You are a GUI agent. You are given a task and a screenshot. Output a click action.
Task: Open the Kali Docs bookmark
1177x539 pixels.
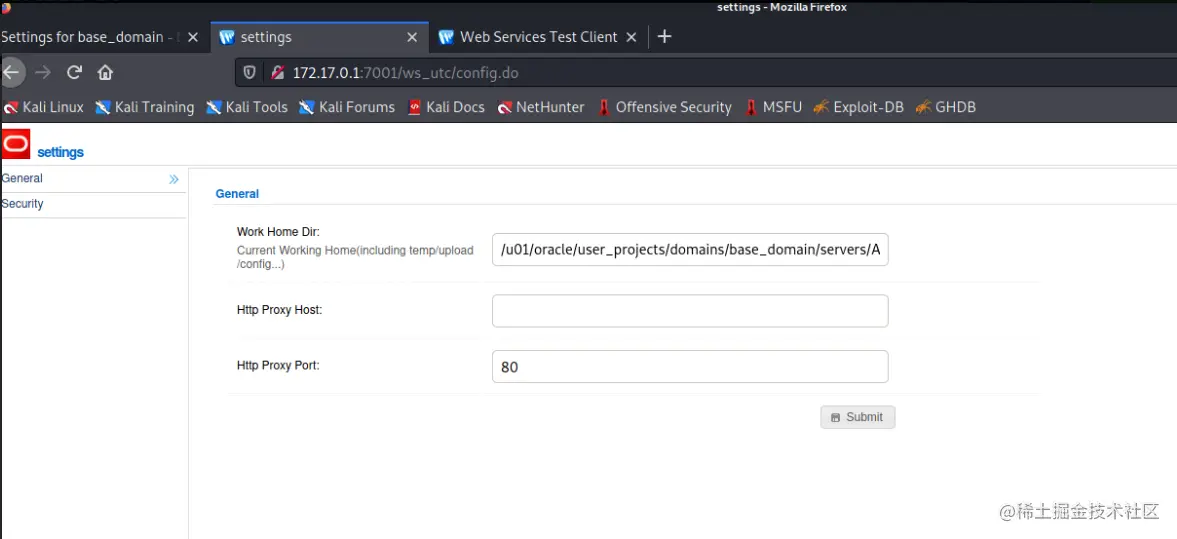point(446,107)
